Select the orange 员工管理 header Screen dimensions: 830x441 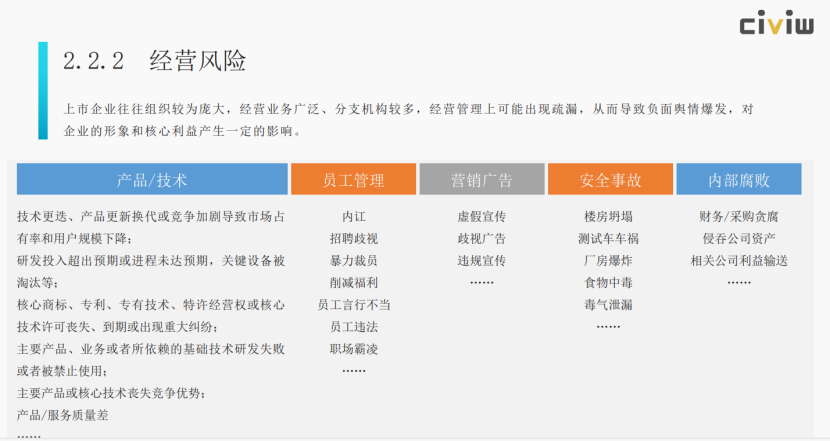pos(353,180)
